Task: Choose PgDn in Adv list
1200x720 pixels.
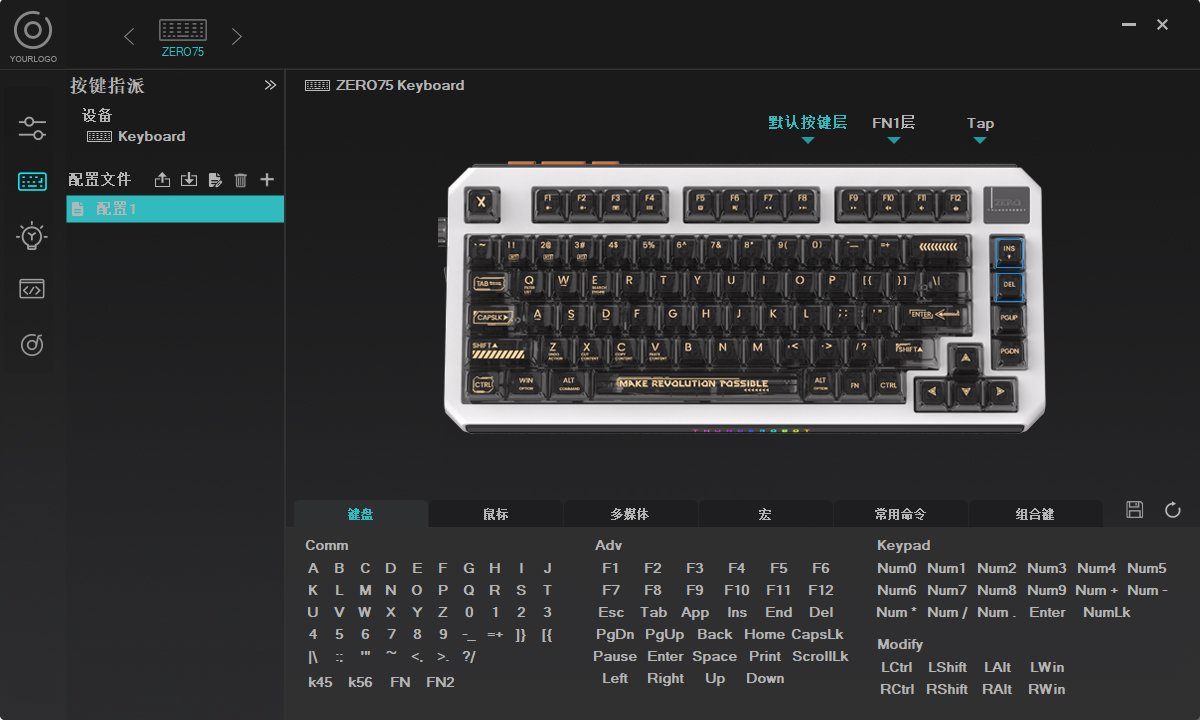Action: click(615, 634)
